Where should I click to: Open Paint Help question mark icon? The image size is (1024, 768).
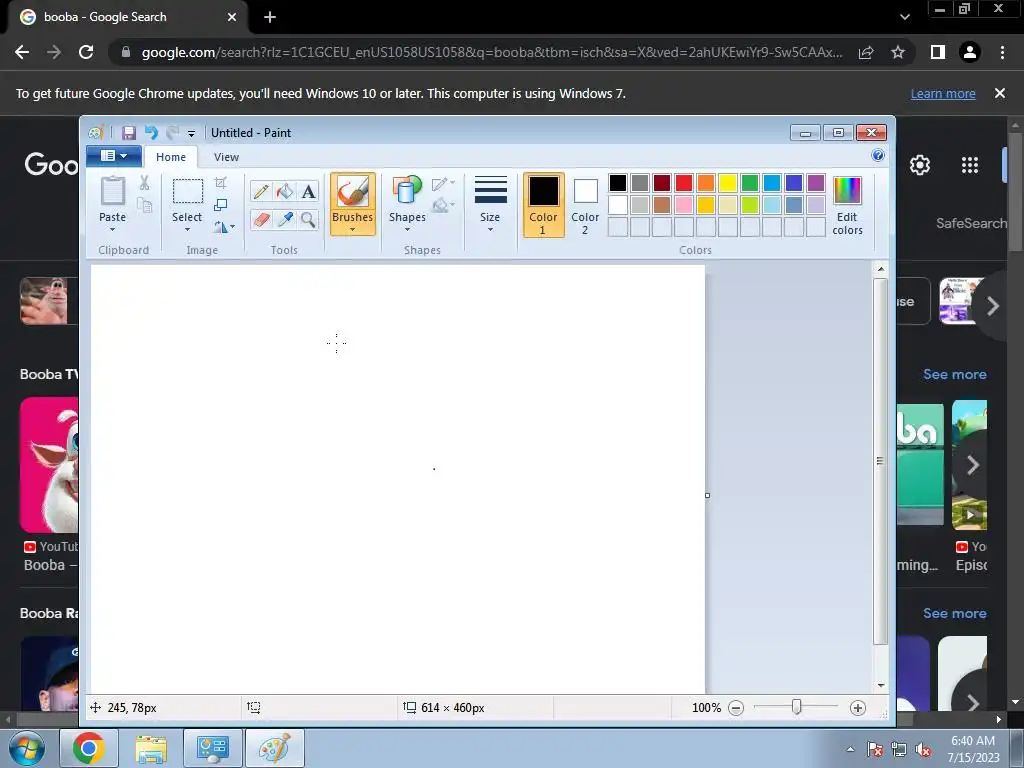[x=878, y=155]
